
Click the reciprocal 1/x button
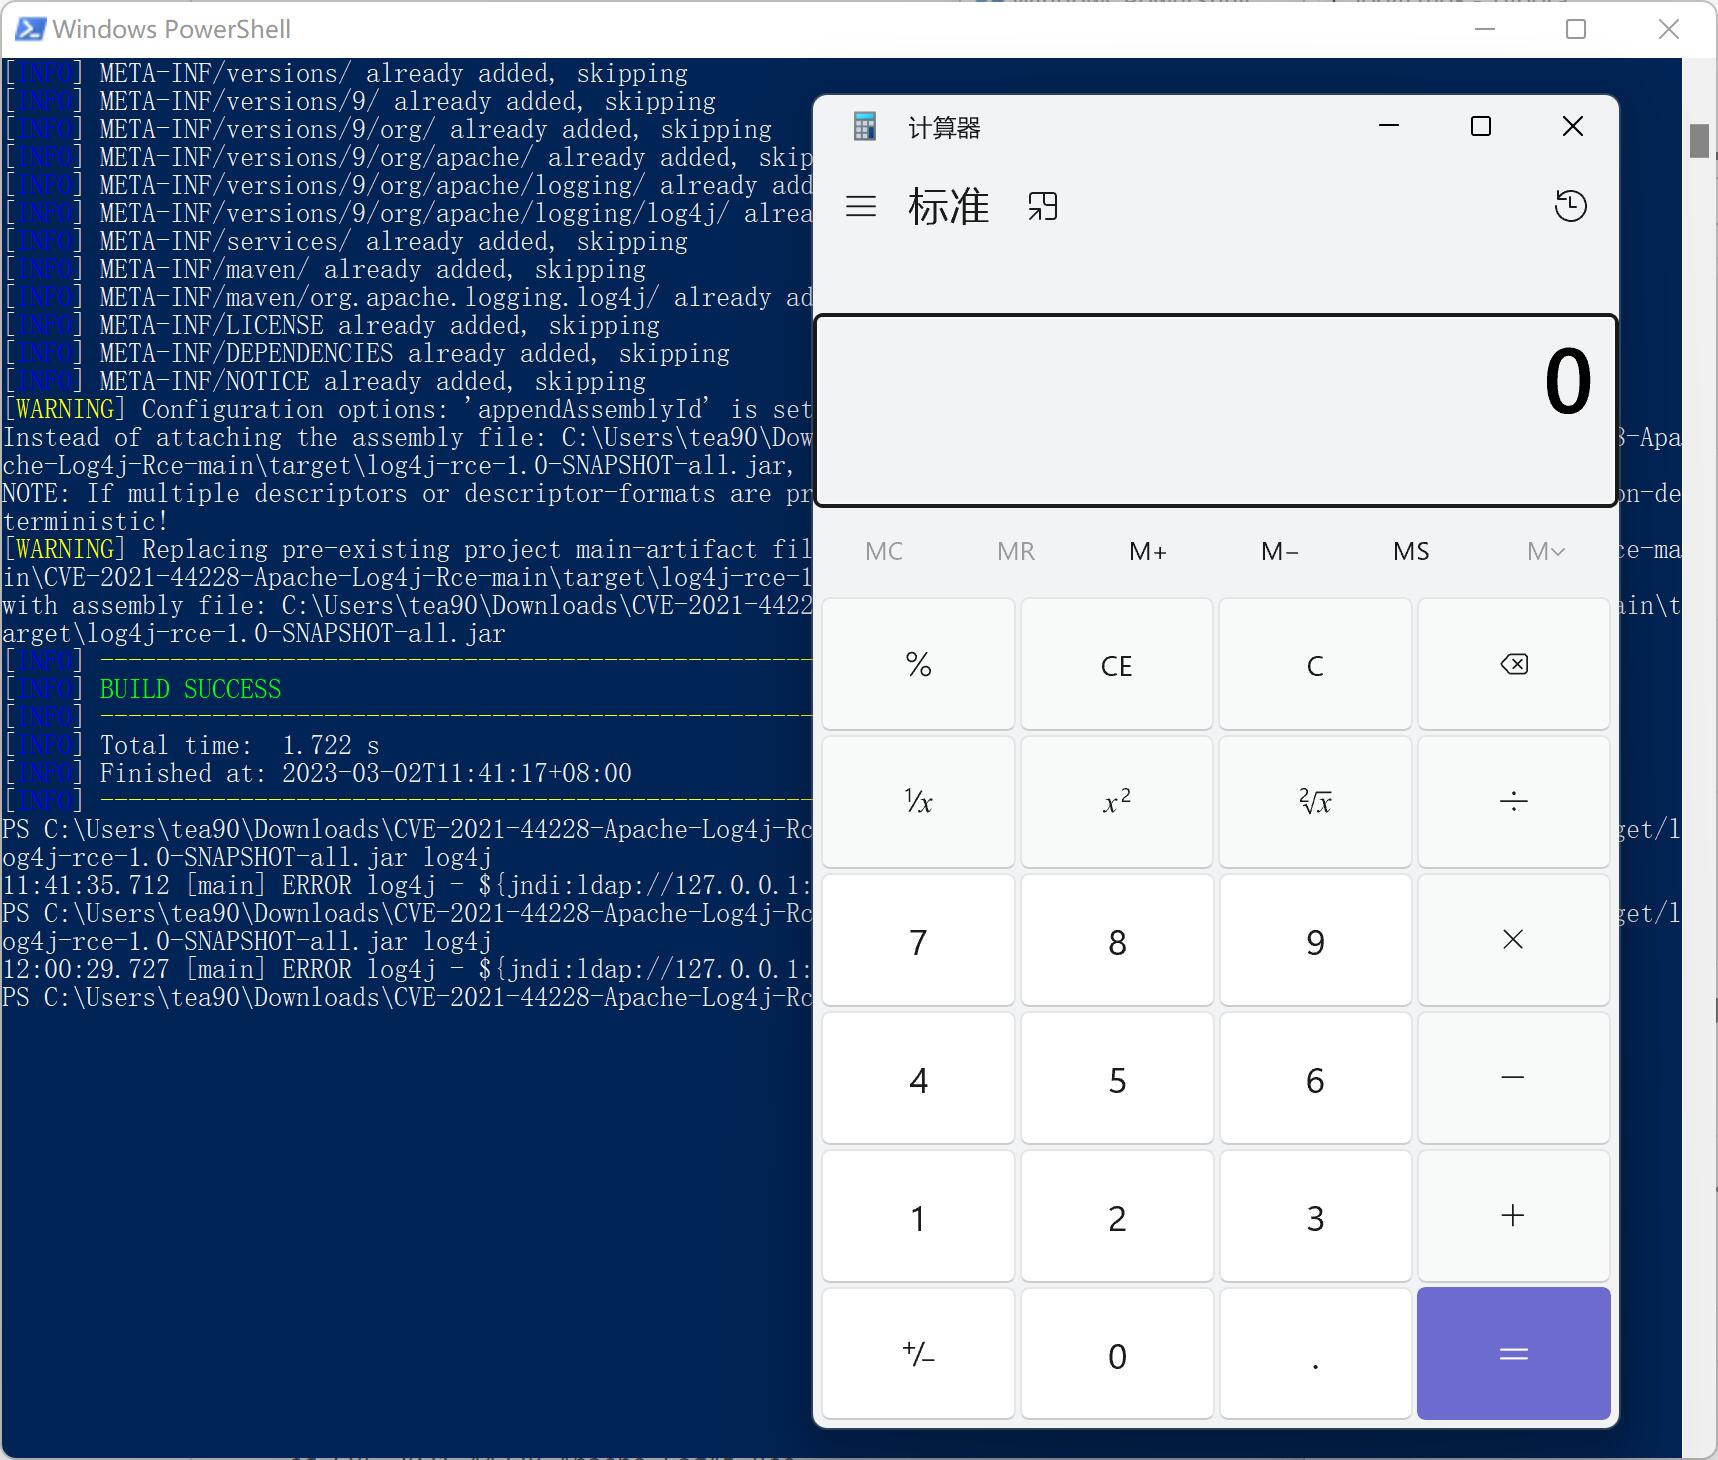pos(918,802)
